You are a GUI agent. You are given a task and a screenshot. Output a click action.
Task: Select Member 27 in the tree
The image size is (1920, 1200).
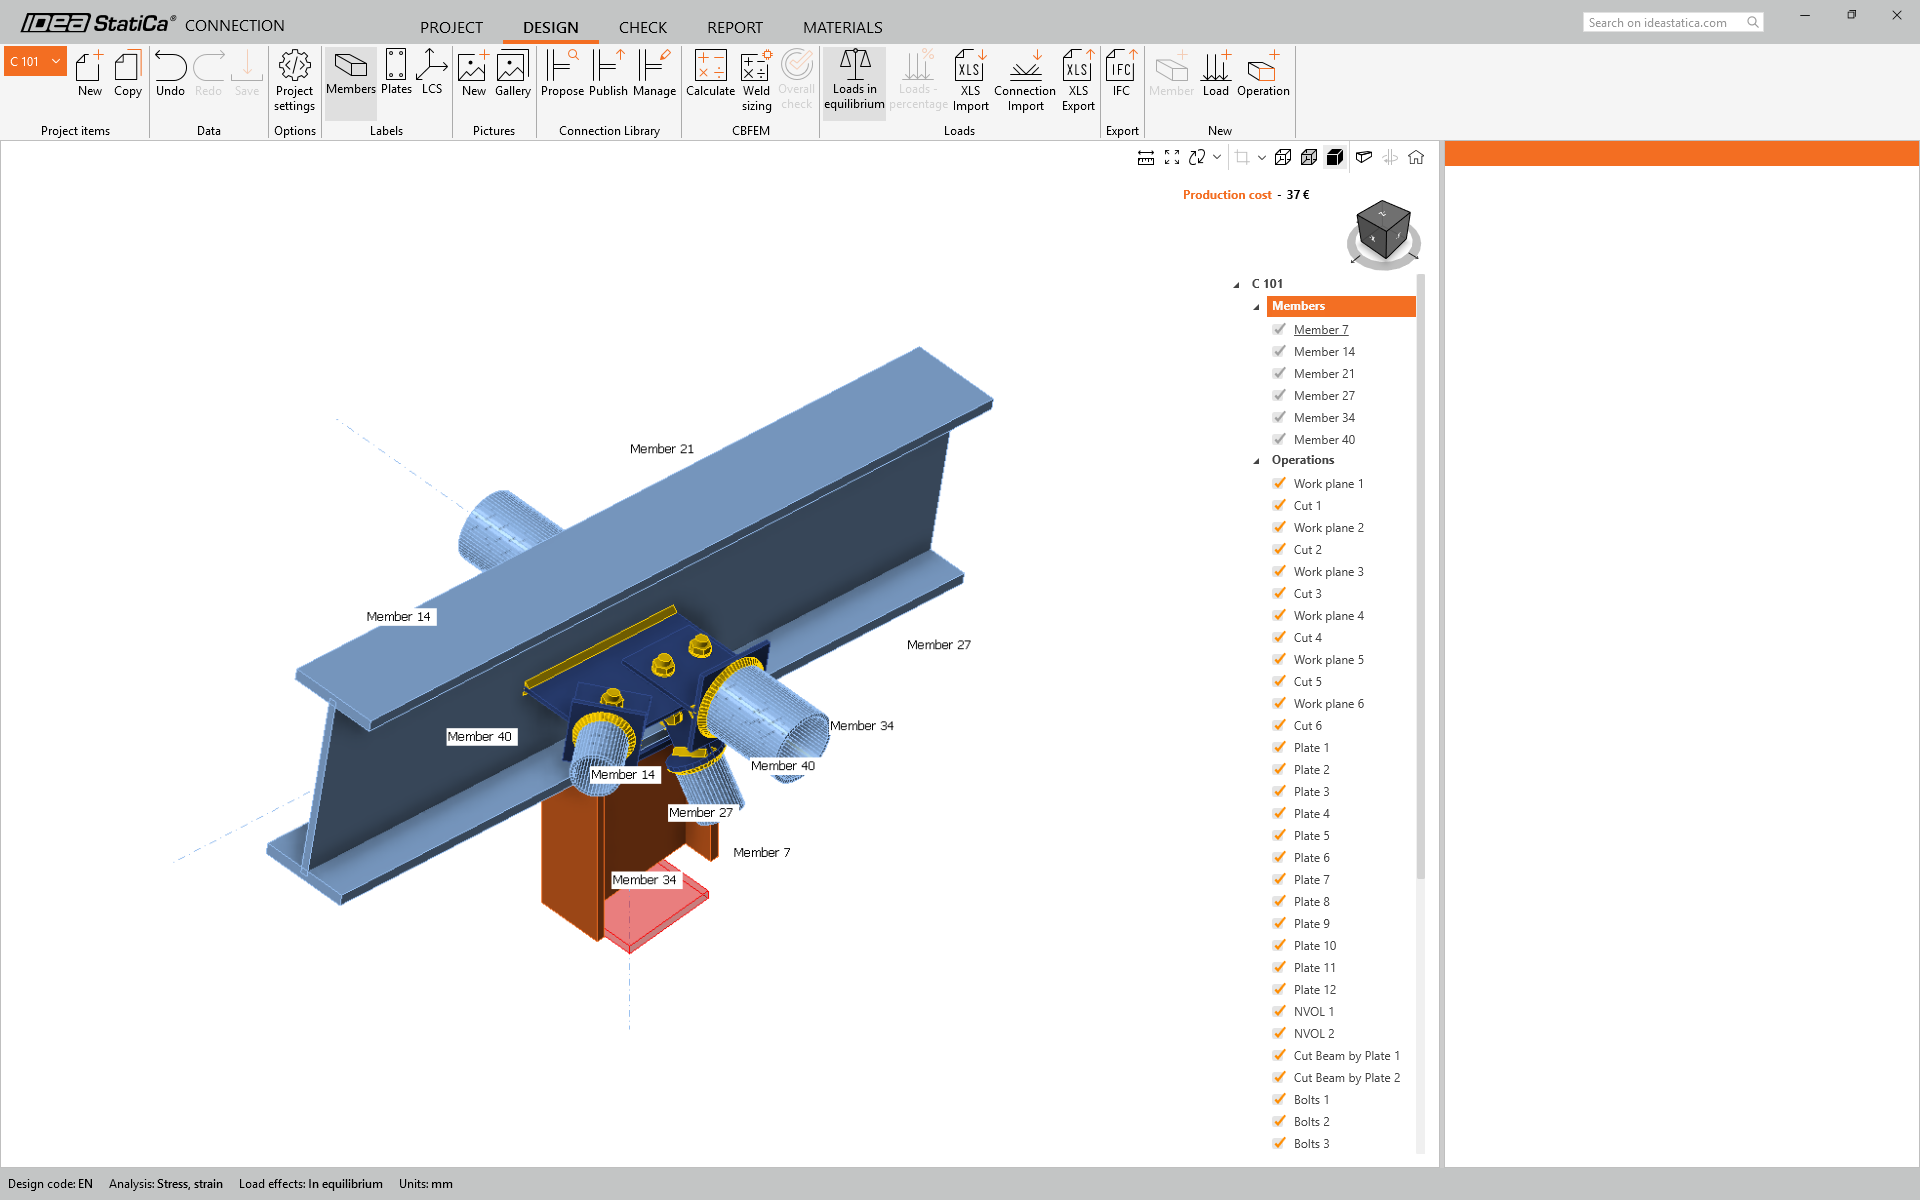[1323, 396]
